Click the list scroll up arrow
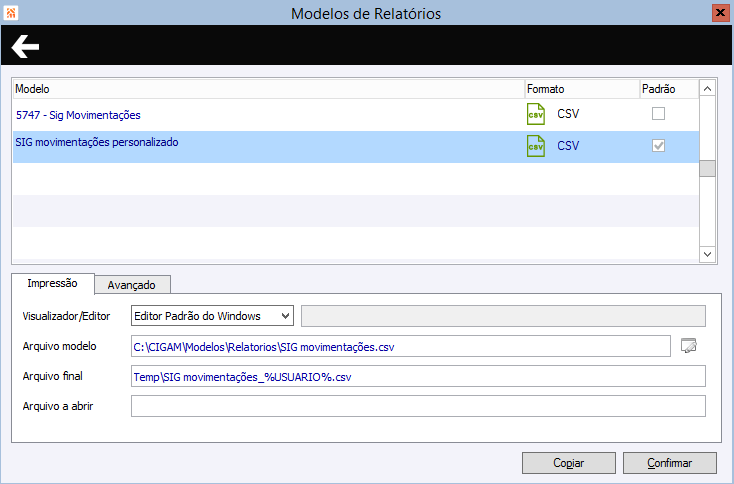Viewport: 734px width, 484px height. (707, 88)
